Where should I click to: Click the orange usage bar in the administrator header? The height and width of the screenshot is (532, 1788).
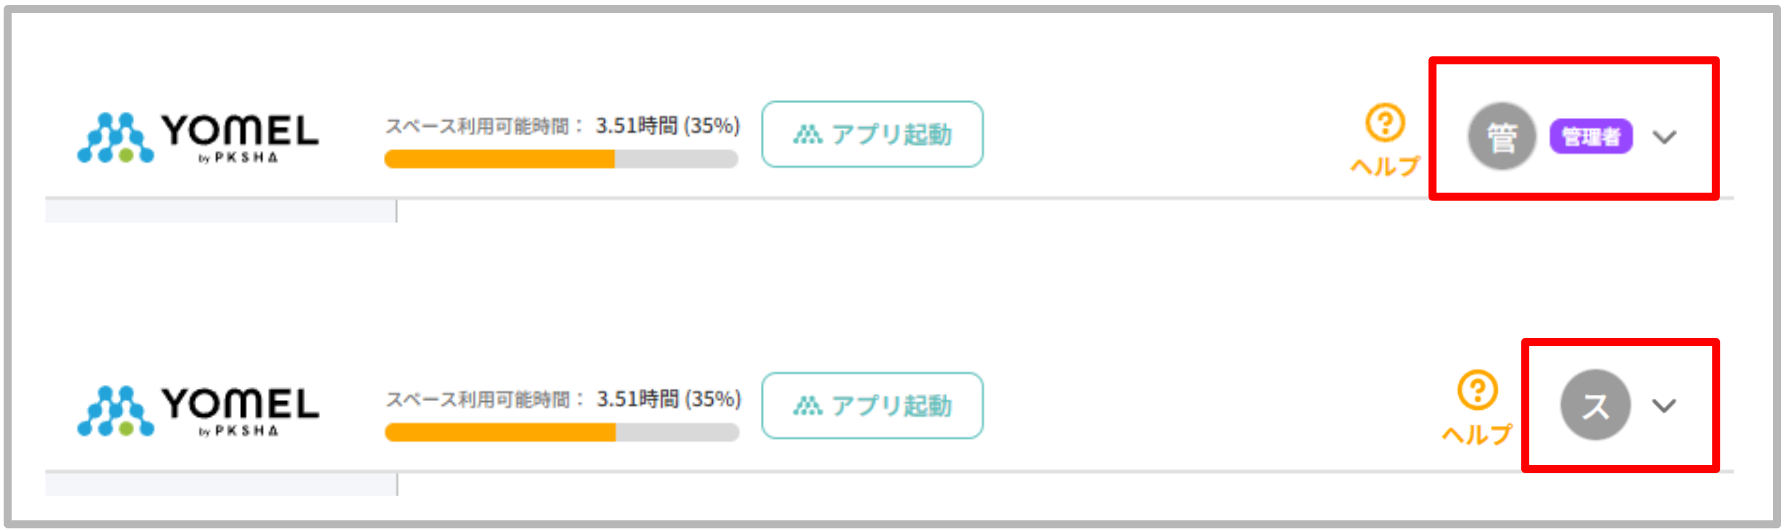tap(499, 159)
